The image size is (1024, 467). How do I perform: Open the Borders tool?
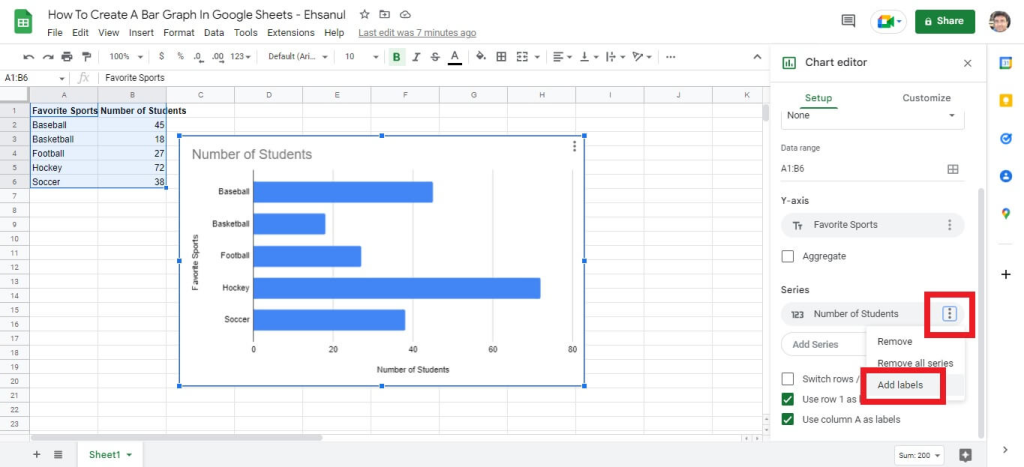click(501, 57)
